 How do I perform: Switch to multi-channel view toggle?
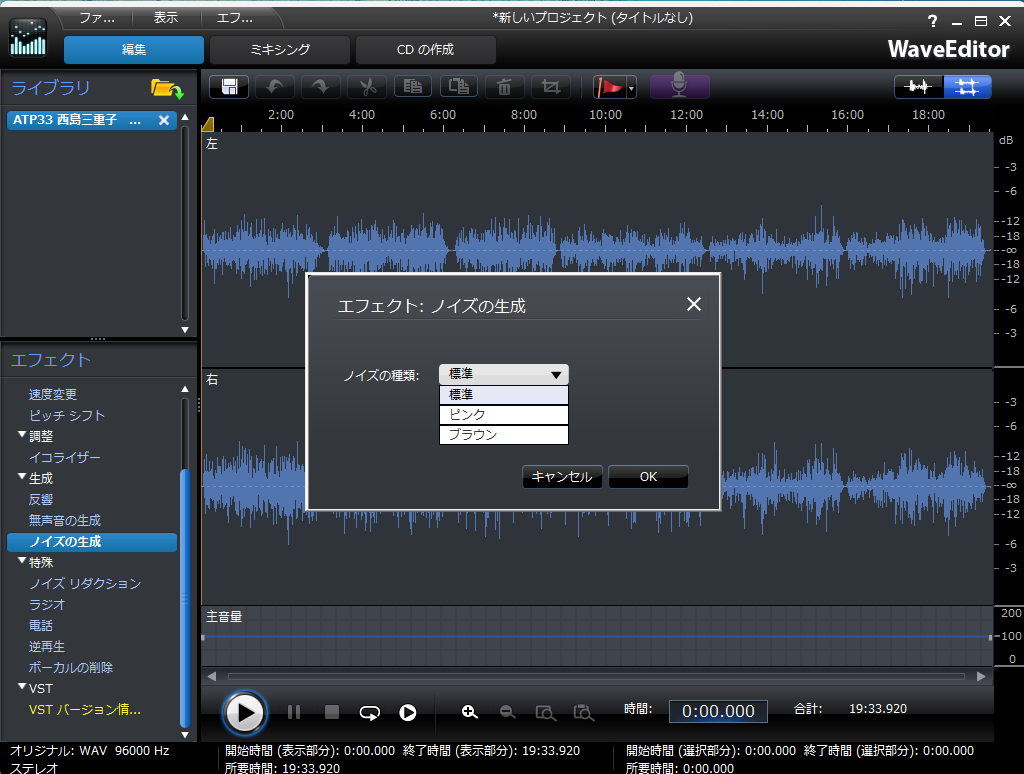(967, 87)
